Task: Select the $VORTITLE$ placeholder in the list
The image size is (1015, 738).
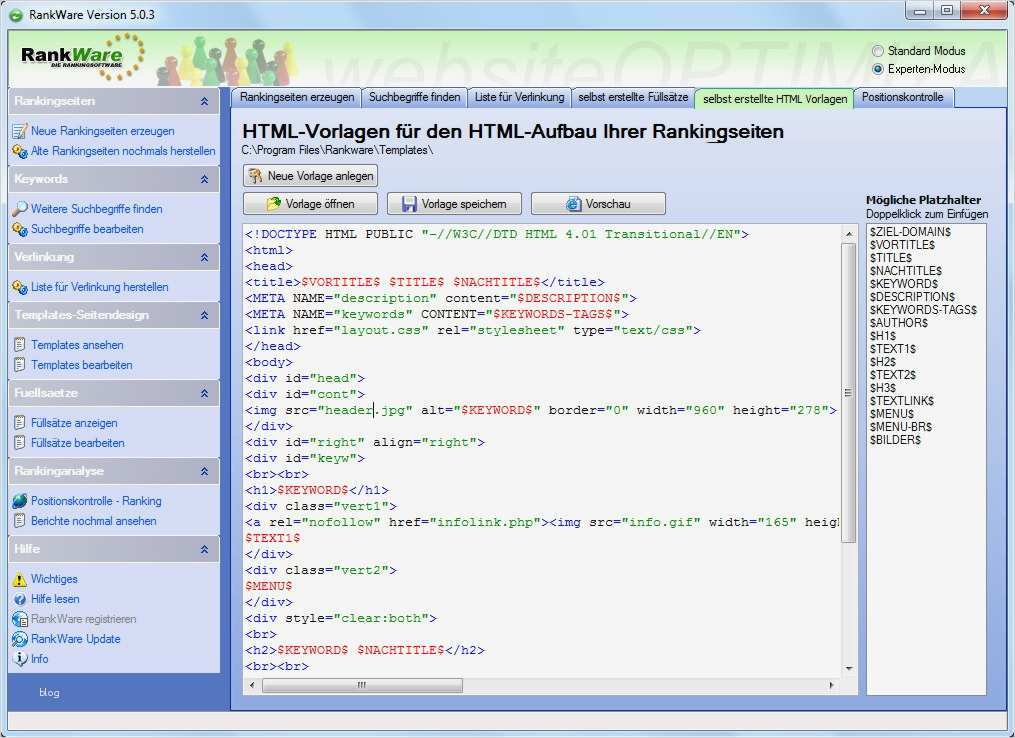Action: coord(902,245)
